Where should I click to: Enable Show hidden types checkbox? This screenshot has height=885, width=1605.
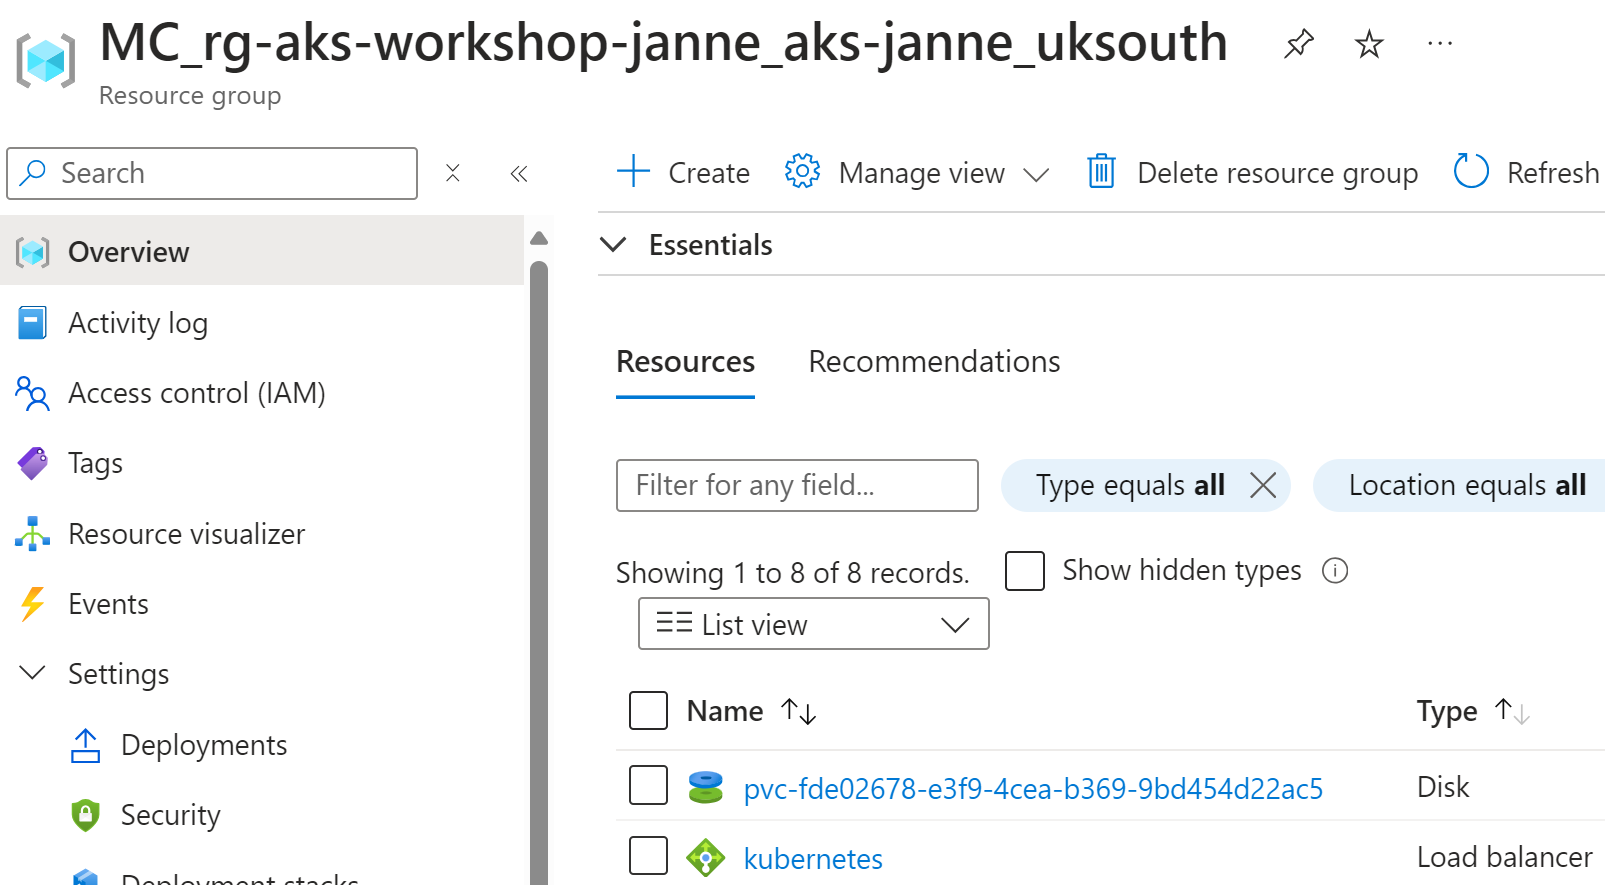[x=1024, y=571]
